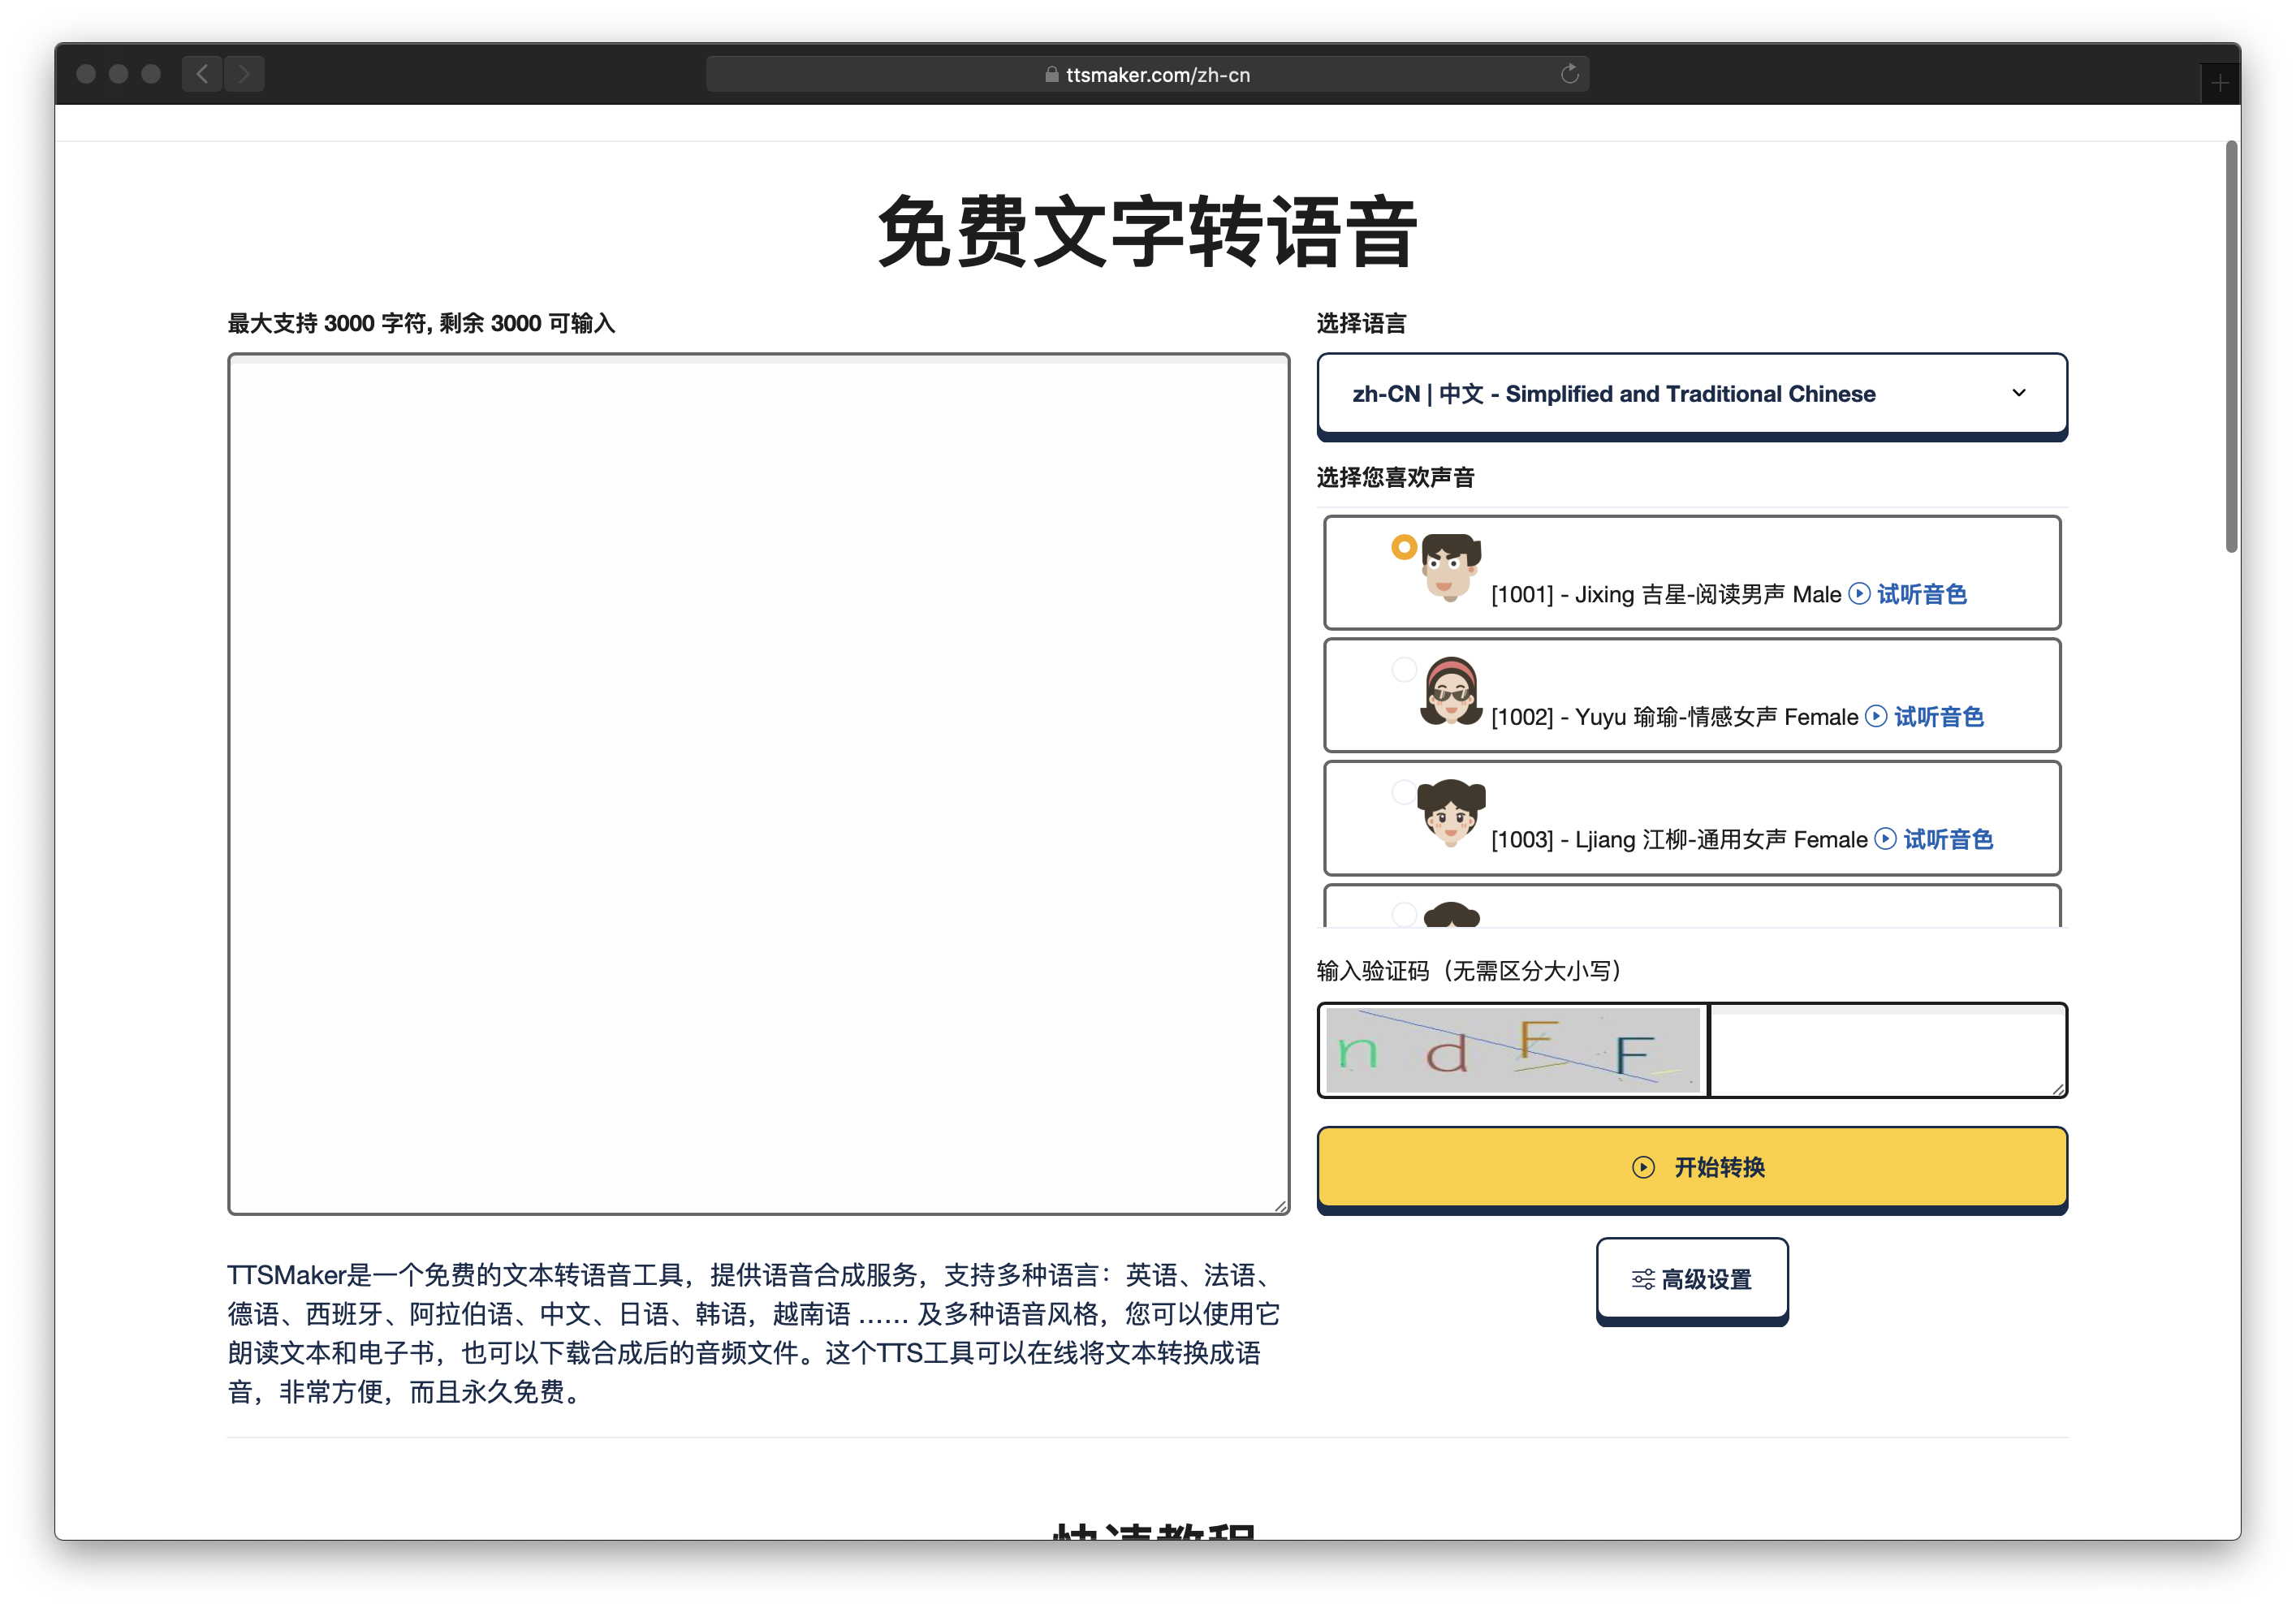Click 试听音色 link for Jixing voice
This screenshot has width=2296, height=1608.
tap(1921, 594)
